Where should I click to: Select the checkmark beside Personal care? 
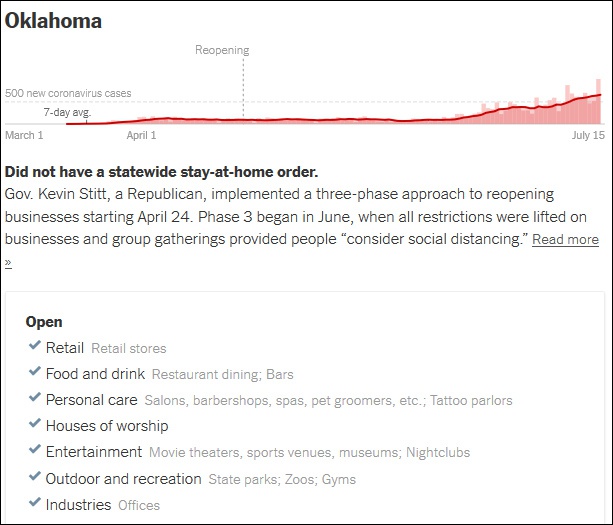click(35, 397)
